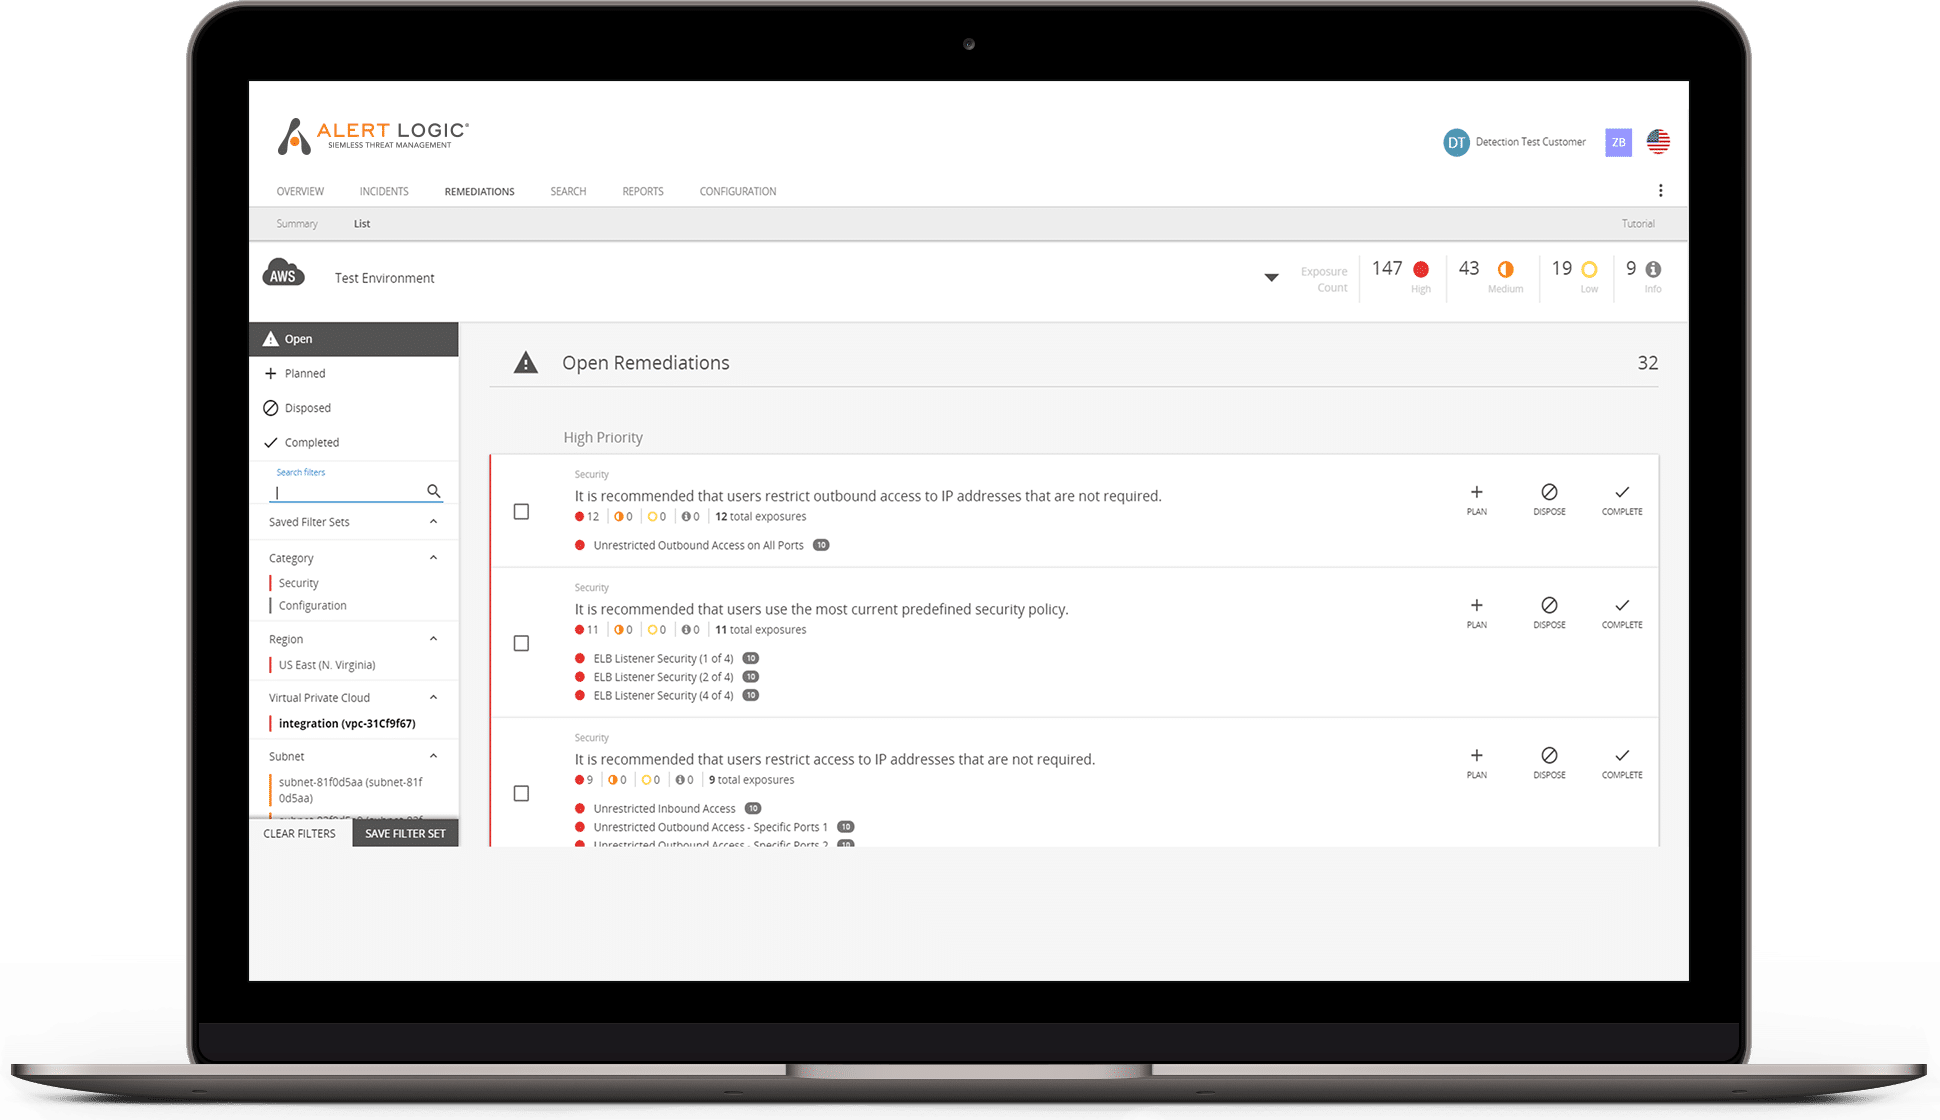The height and width of the screenshot is (1120, 1940).
Task: Select the checkbox for first remediation row
Action: [521, 509]
